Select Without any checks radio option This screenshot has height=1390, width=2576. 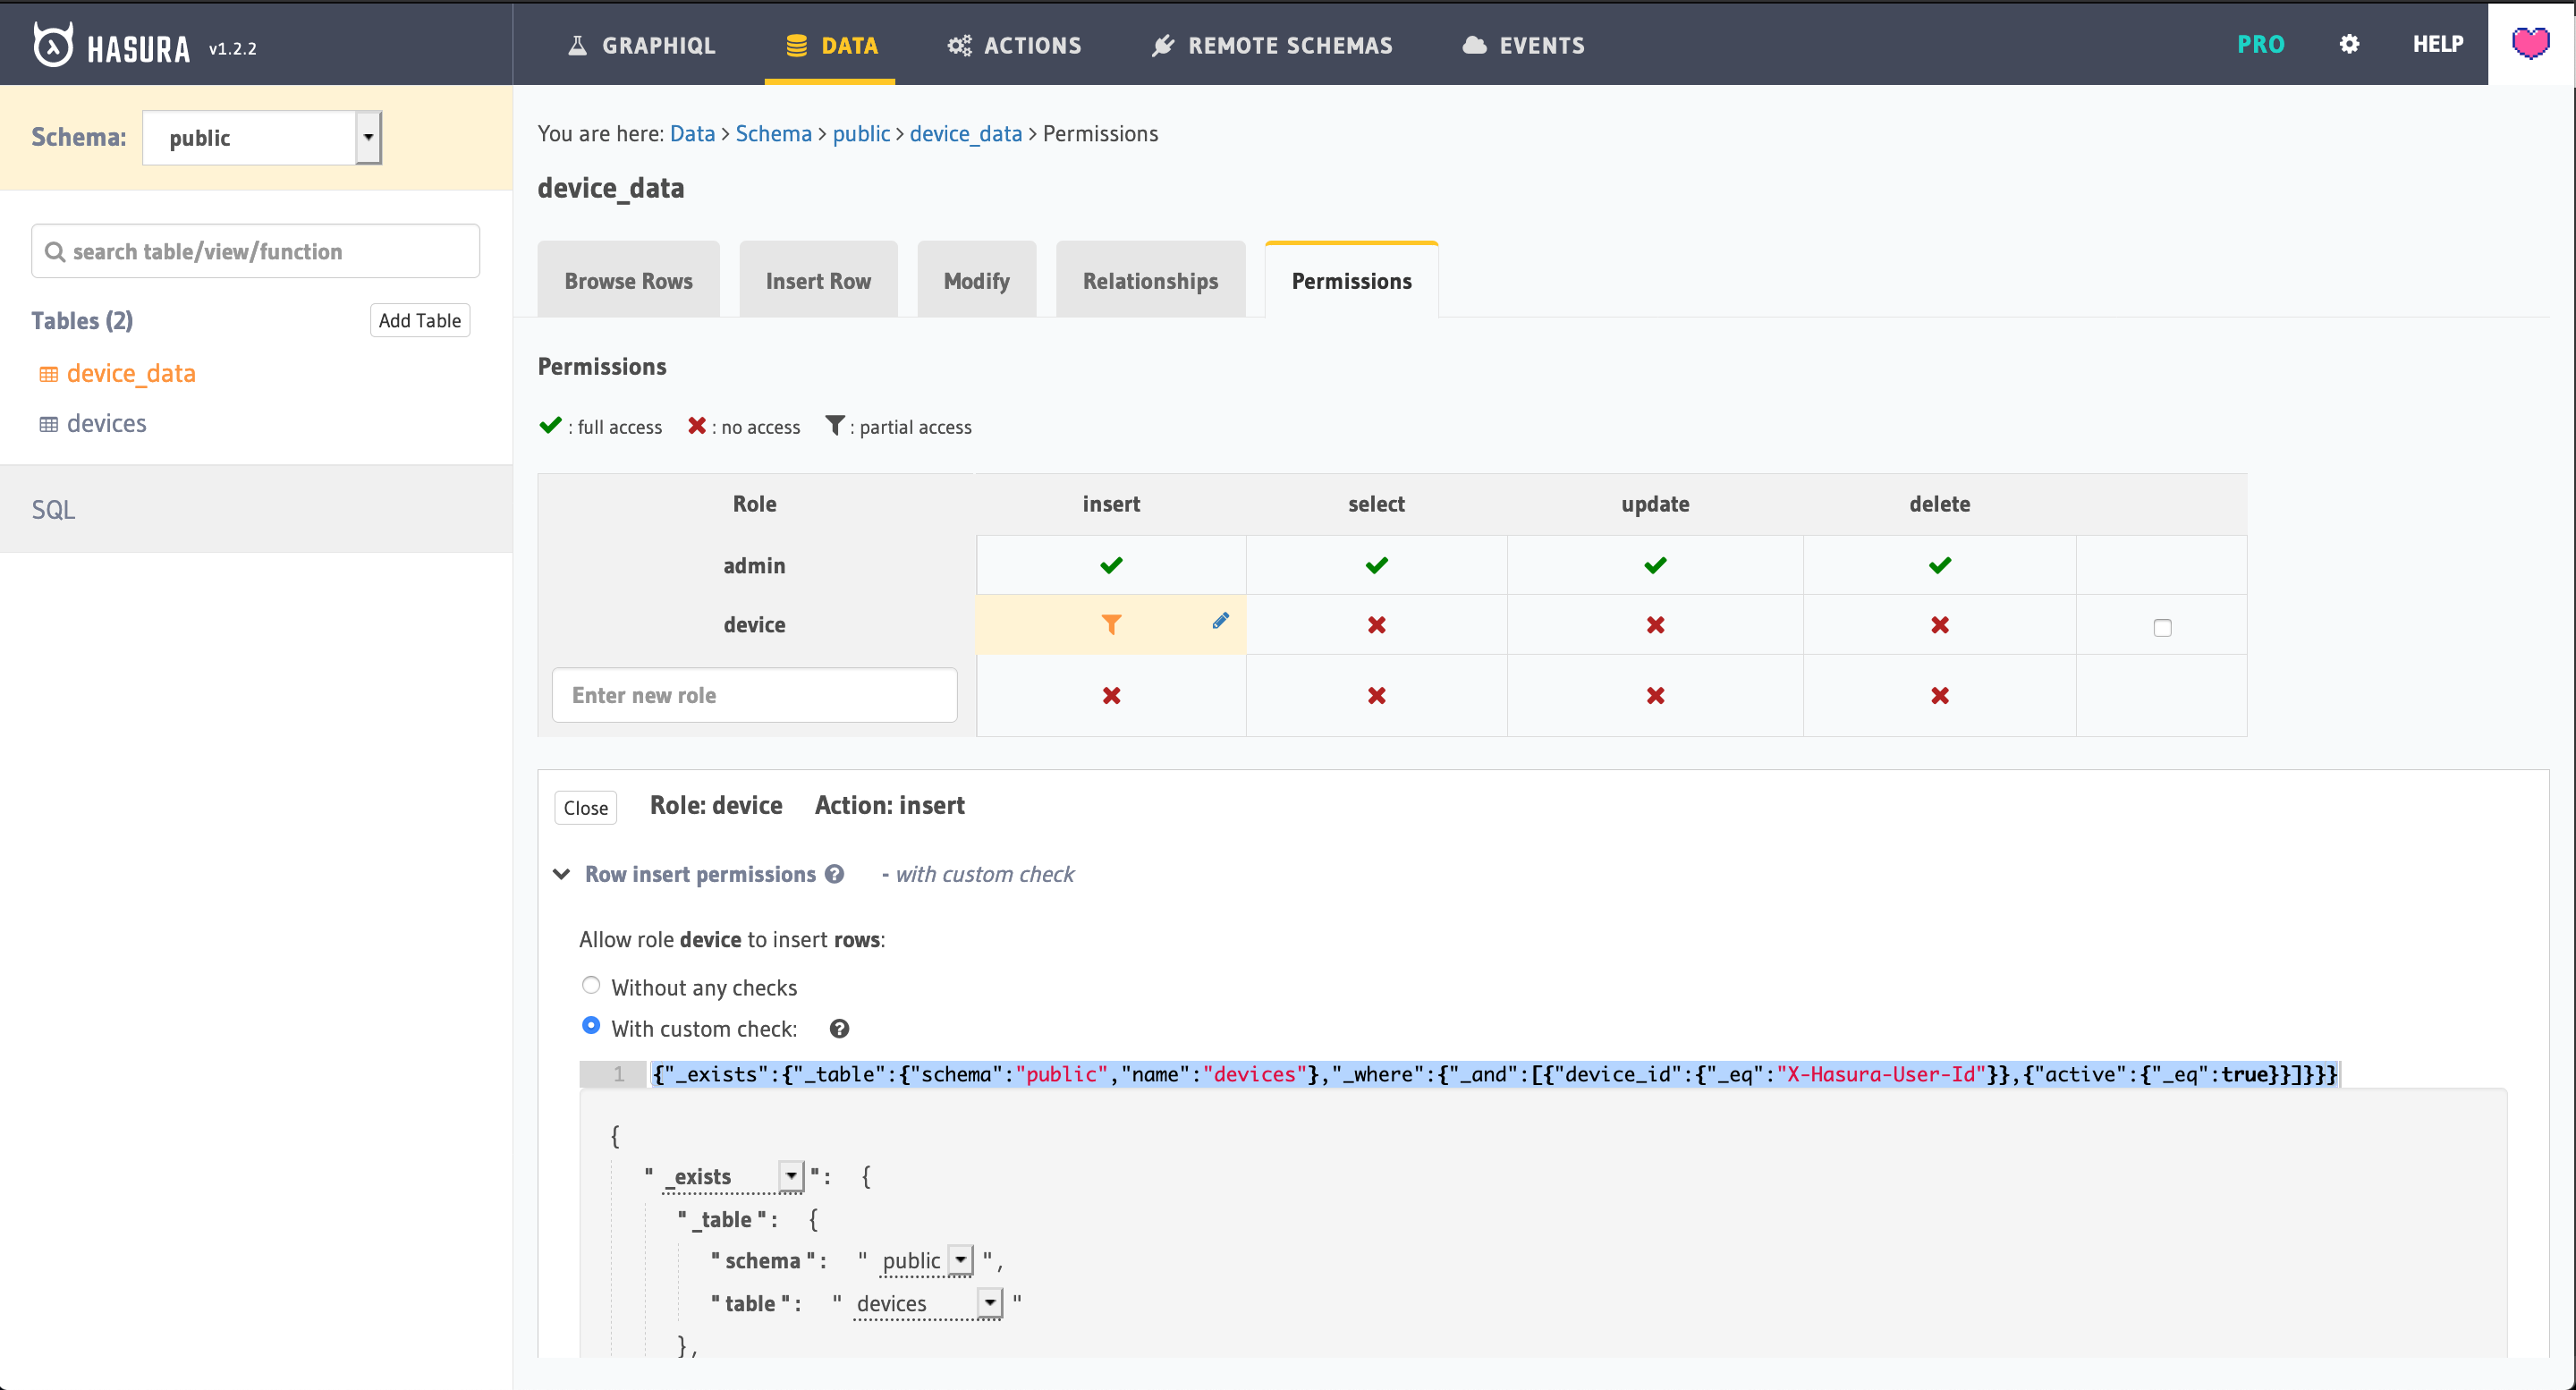(x=591, y=986)
